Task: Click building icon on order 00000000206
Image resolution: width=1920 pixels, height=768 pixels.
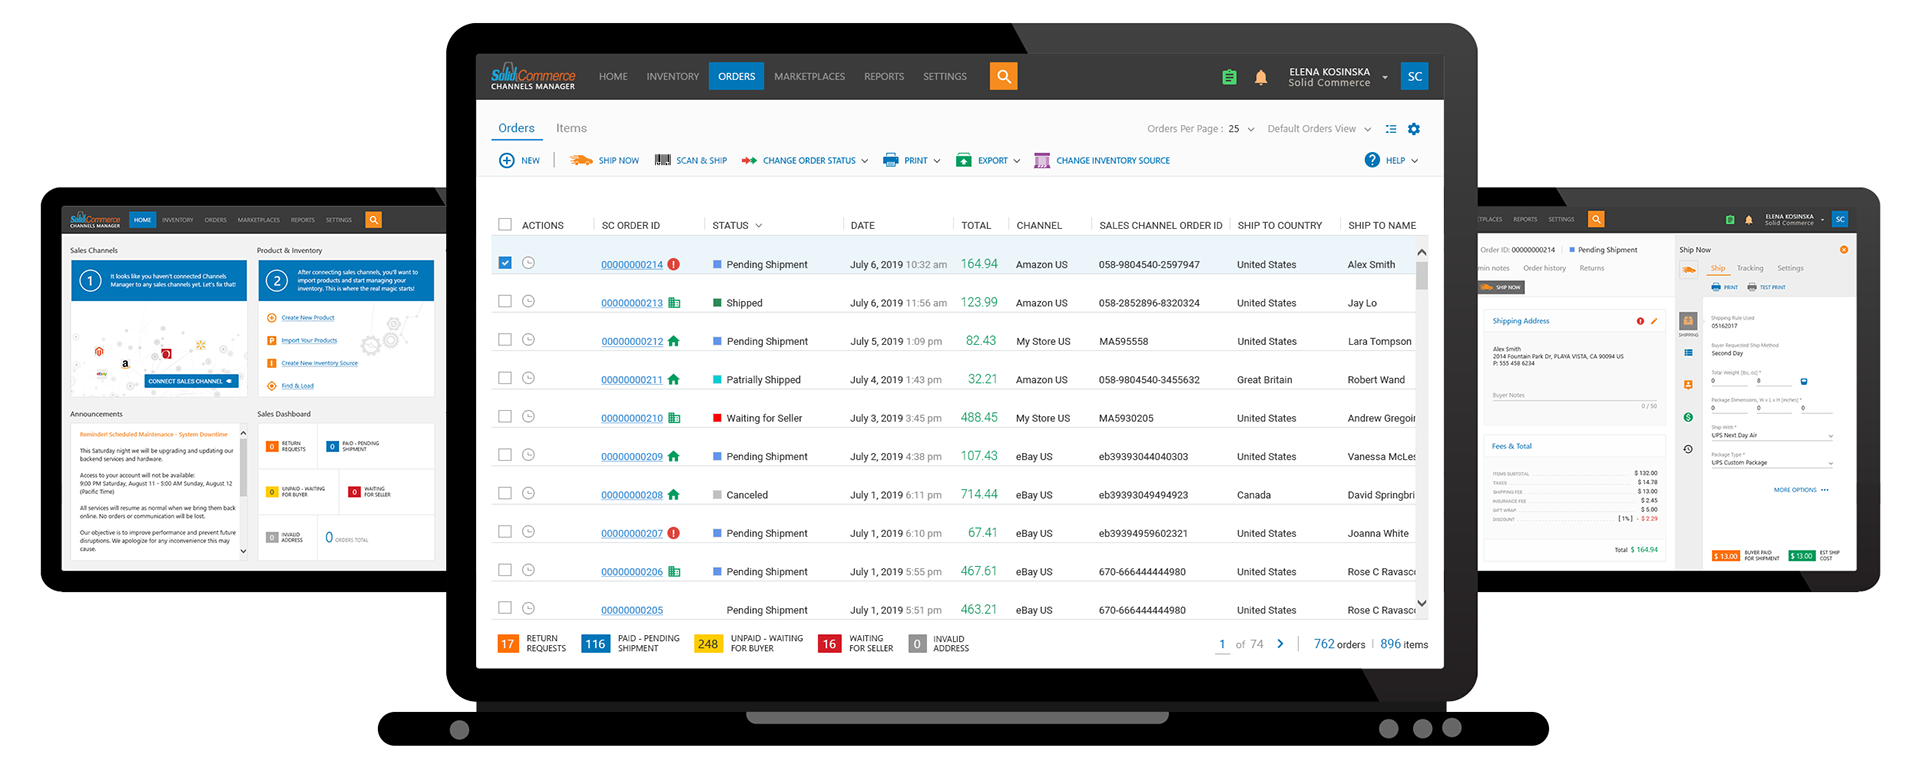Action: [674, 572]
